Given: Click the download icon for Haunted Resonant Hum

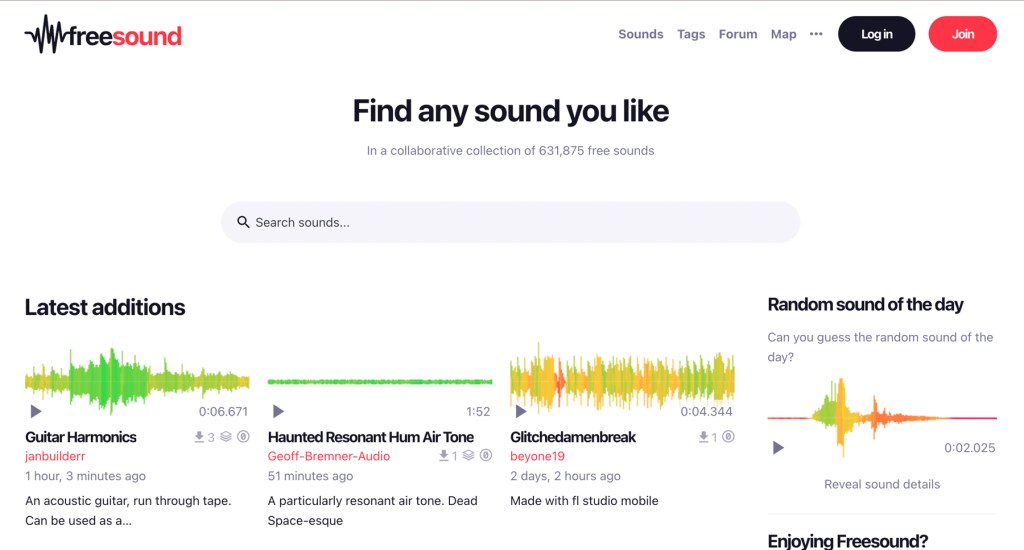Looking at the screenshot, I should (443, 456).
